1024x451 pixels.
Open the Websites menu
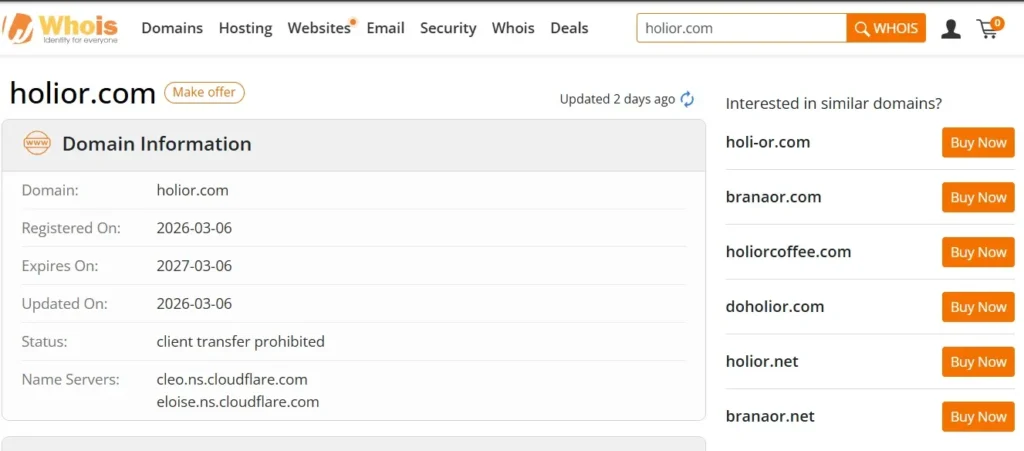tap(319, 28)
